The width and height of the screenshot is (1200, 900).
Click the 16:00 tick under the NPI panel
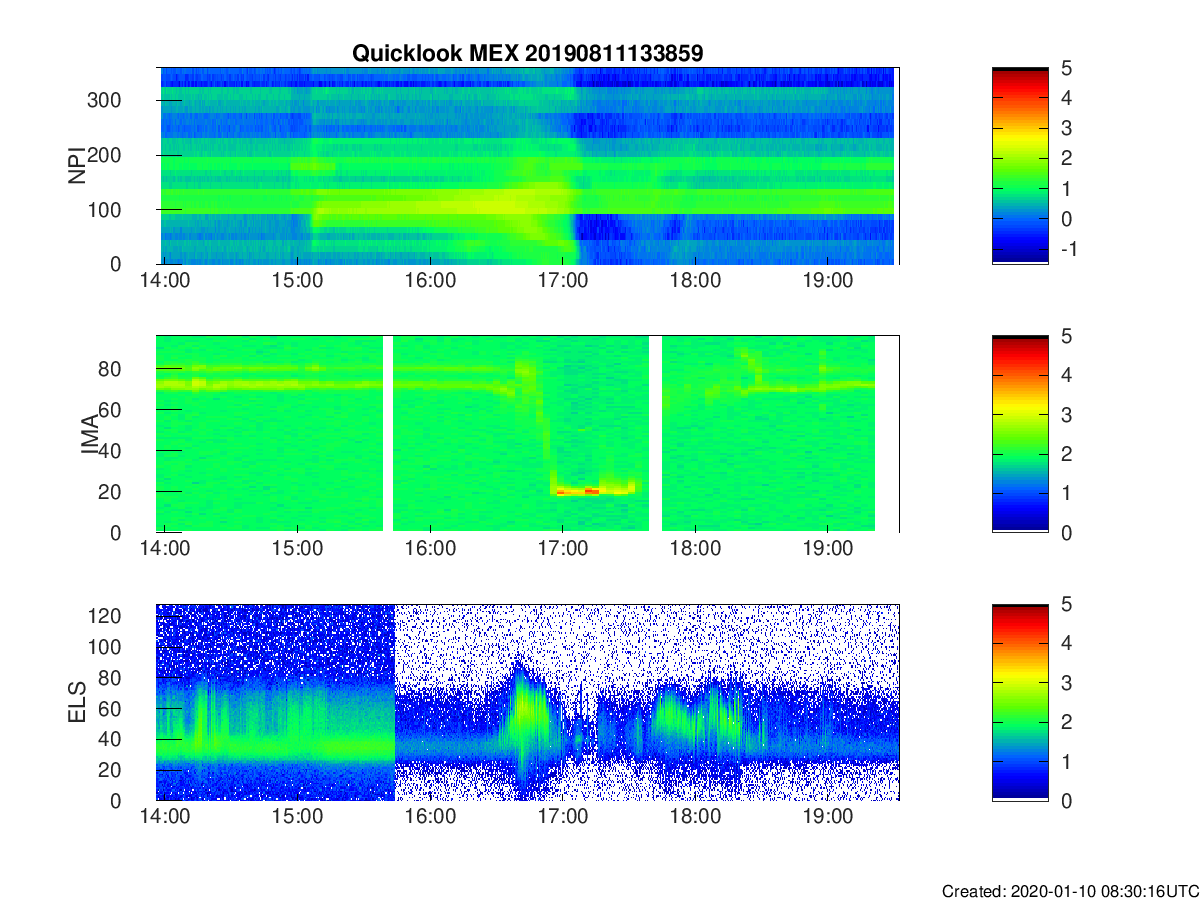pos(430,281)
